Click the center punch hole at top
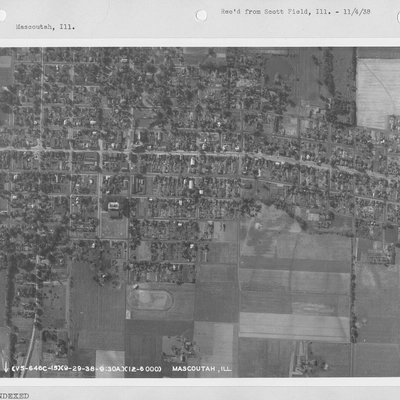The height and width of the screenshot is (400, 400). pyautogui.click(x=201, y=15)
